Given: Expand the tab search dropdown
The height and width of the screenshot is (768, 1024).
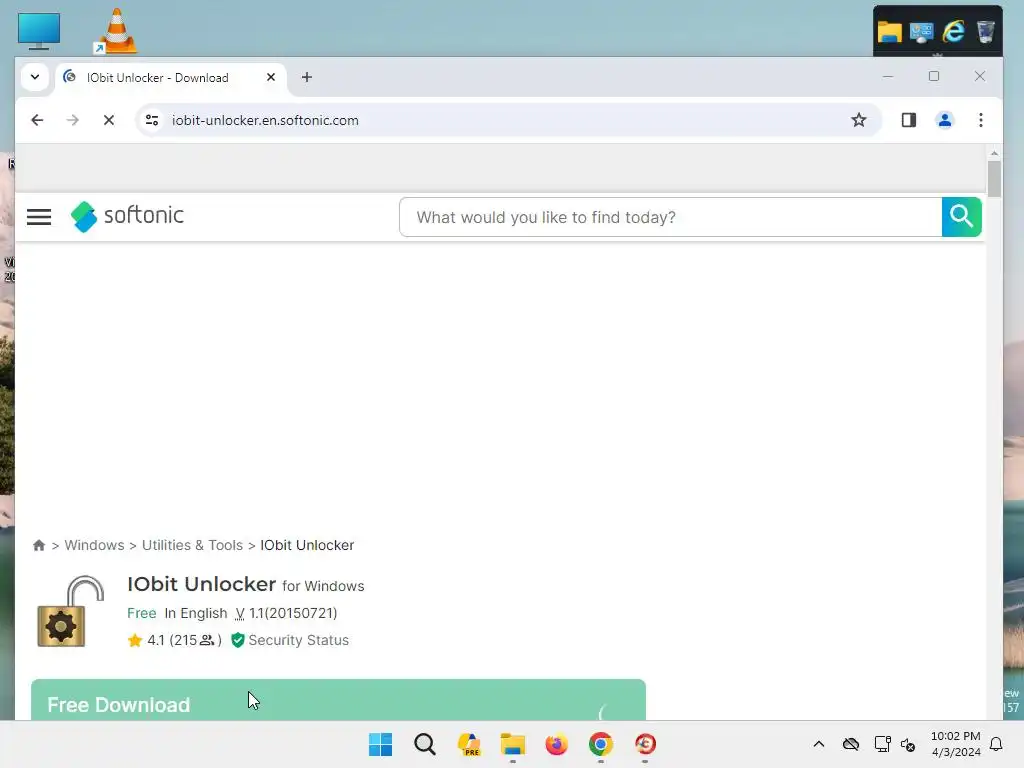Looking at the screenshot, I should [35, 77].
